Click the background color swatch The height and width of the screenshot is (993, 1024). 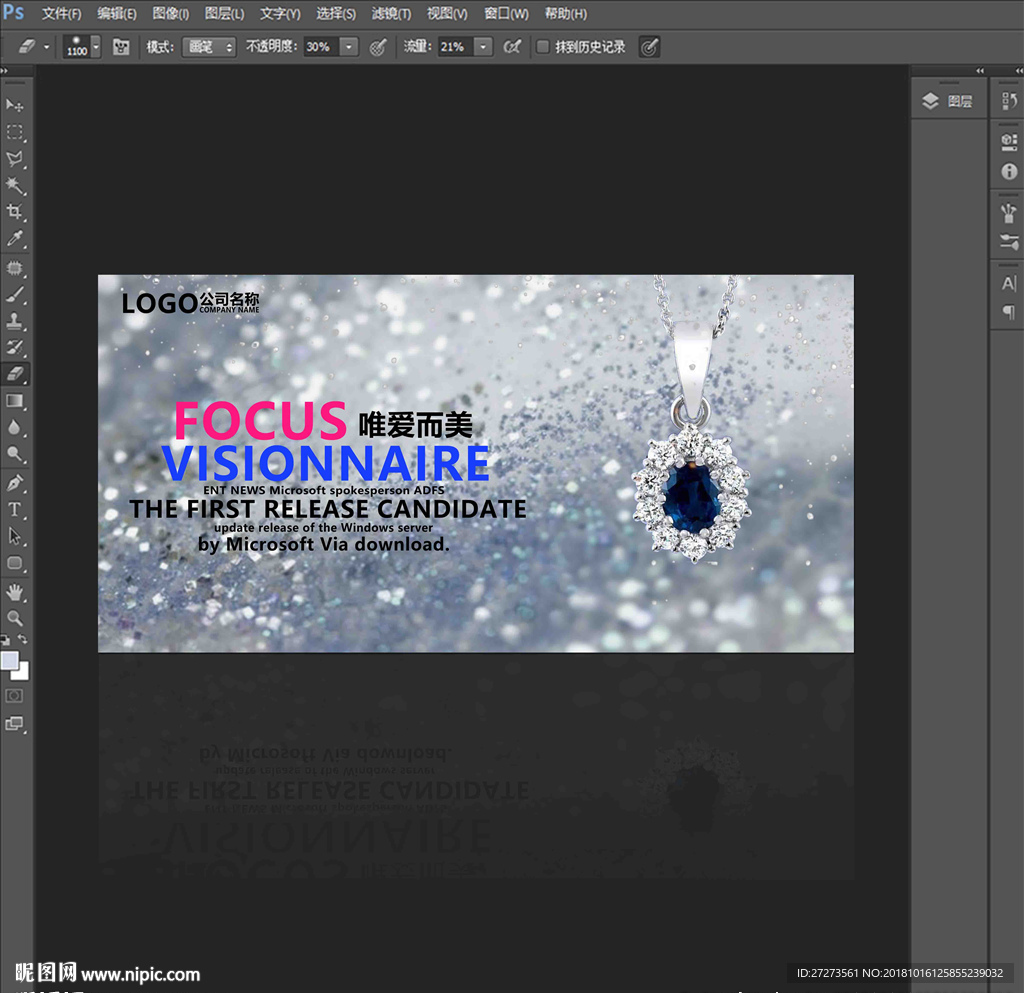23,673
